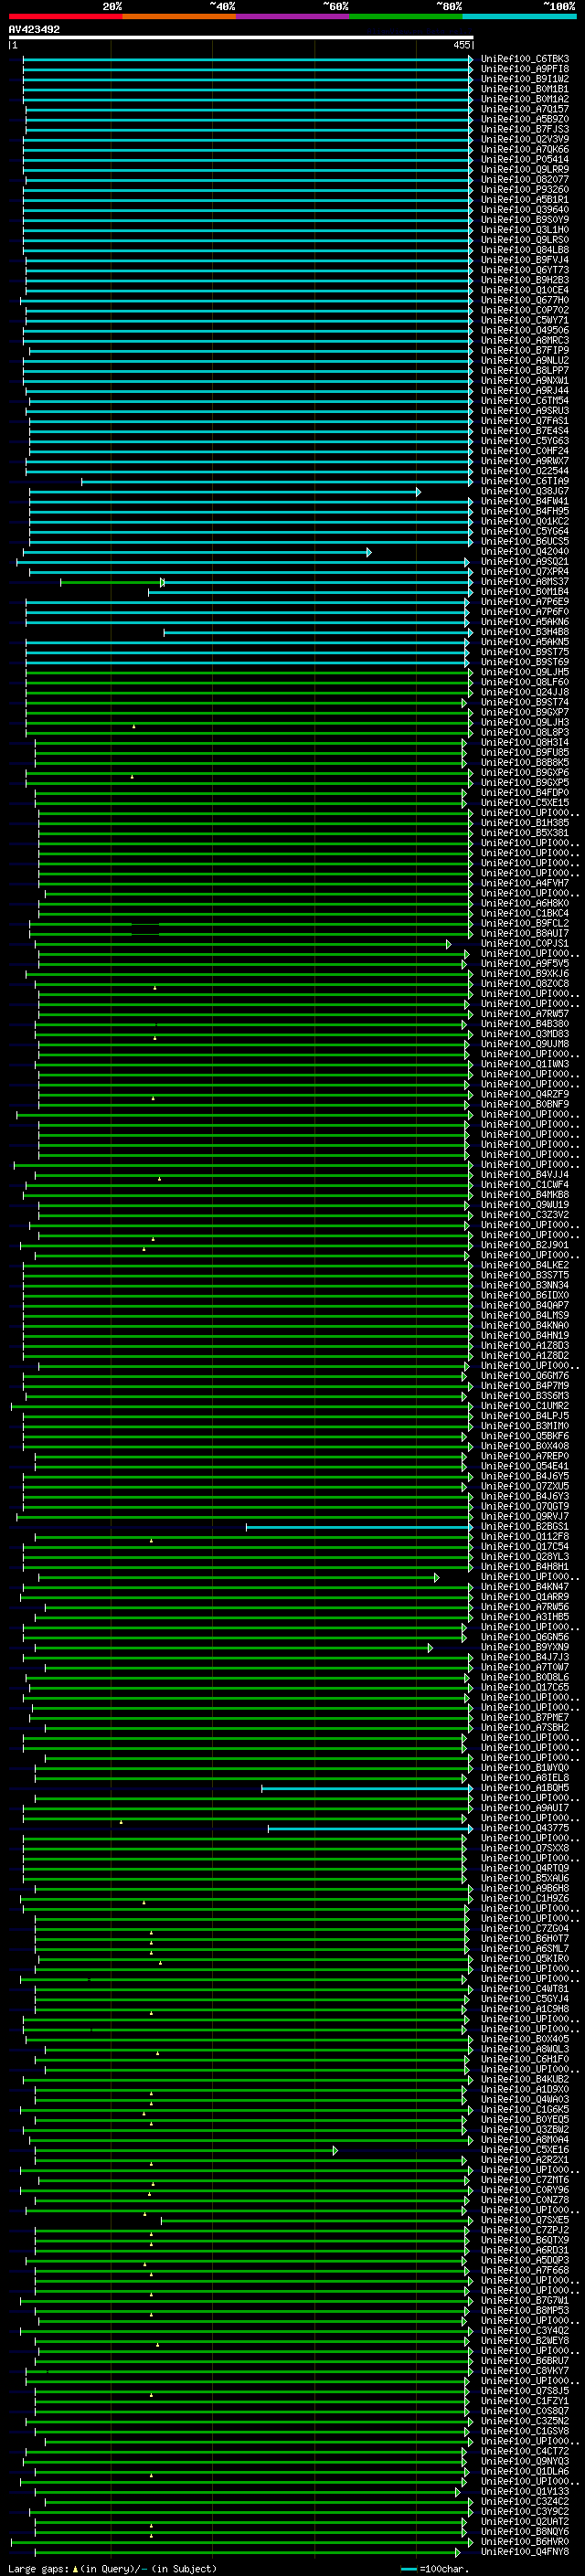Select hit label UniRef100_Q8H3I4
The height and width of the screenshot is (2576, 585).
[525, 743]
